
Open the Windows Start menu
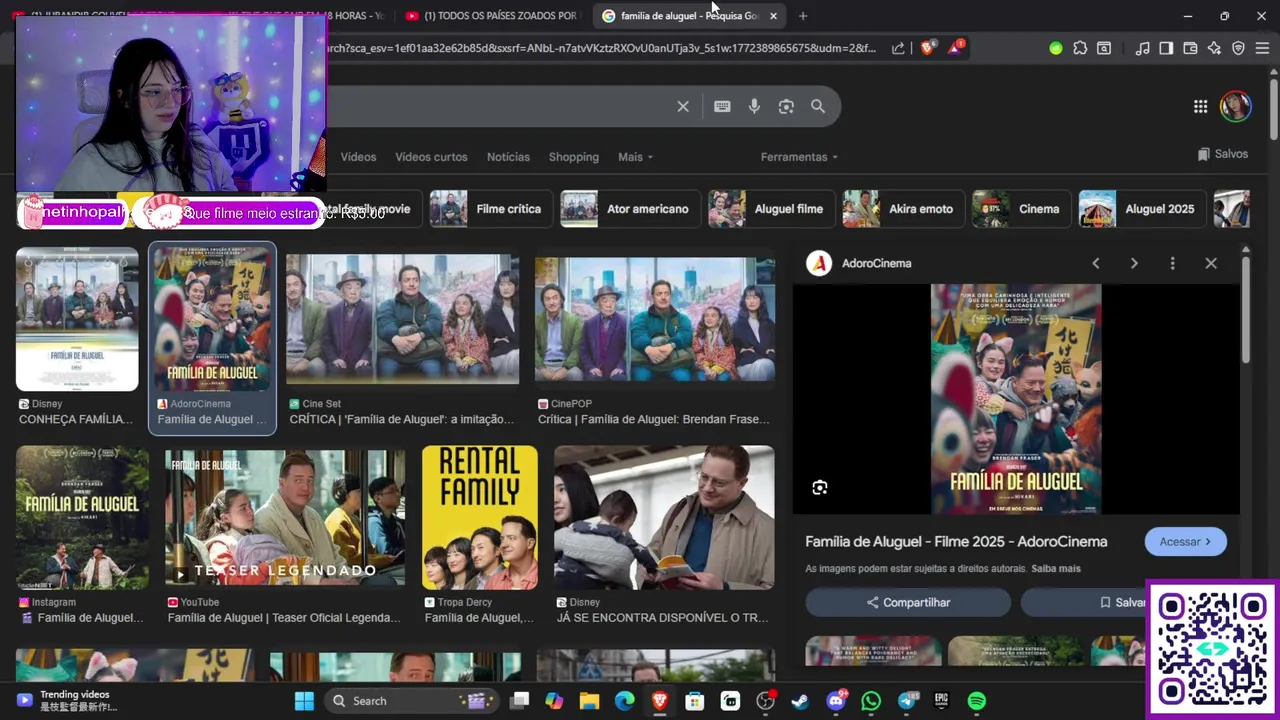[x=304, y=701]
